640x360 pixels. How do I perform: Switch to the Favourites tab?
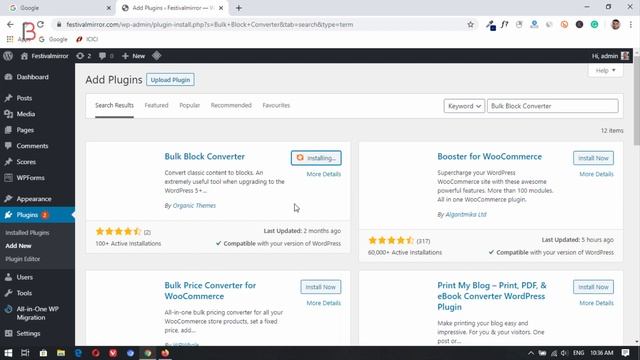[x=276, y=105]
